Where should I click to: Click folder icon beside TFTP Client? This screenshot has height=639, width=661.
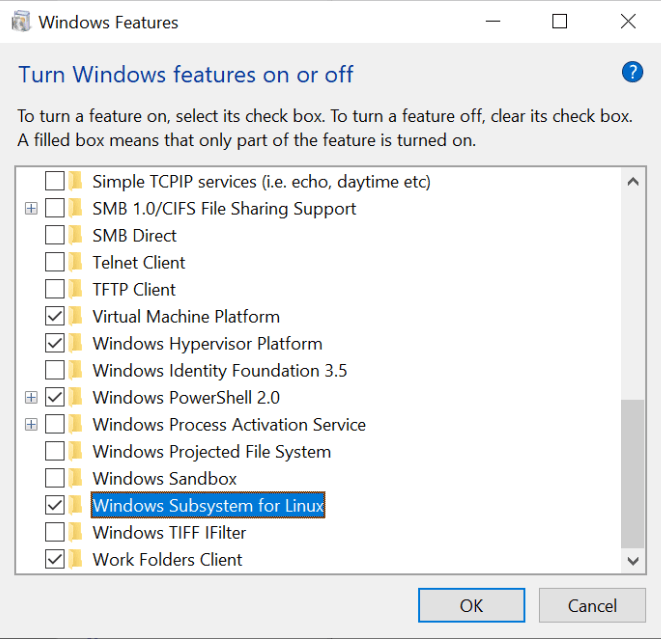[76, 290]
